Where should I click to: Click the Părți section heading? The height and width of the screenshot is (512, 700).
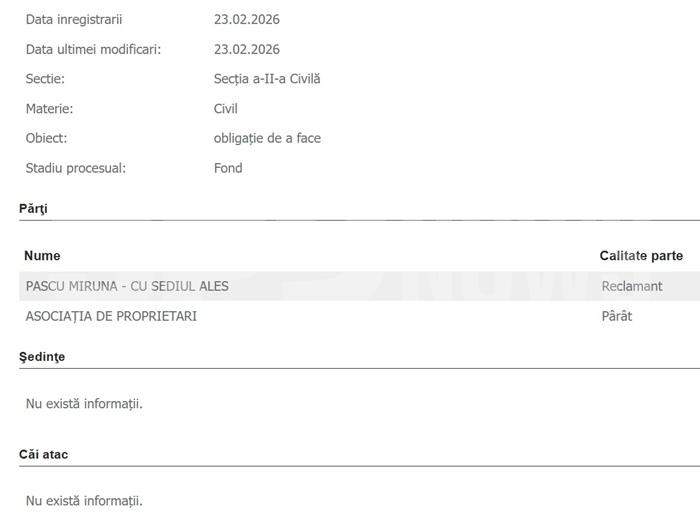click(x=33, y=209)
